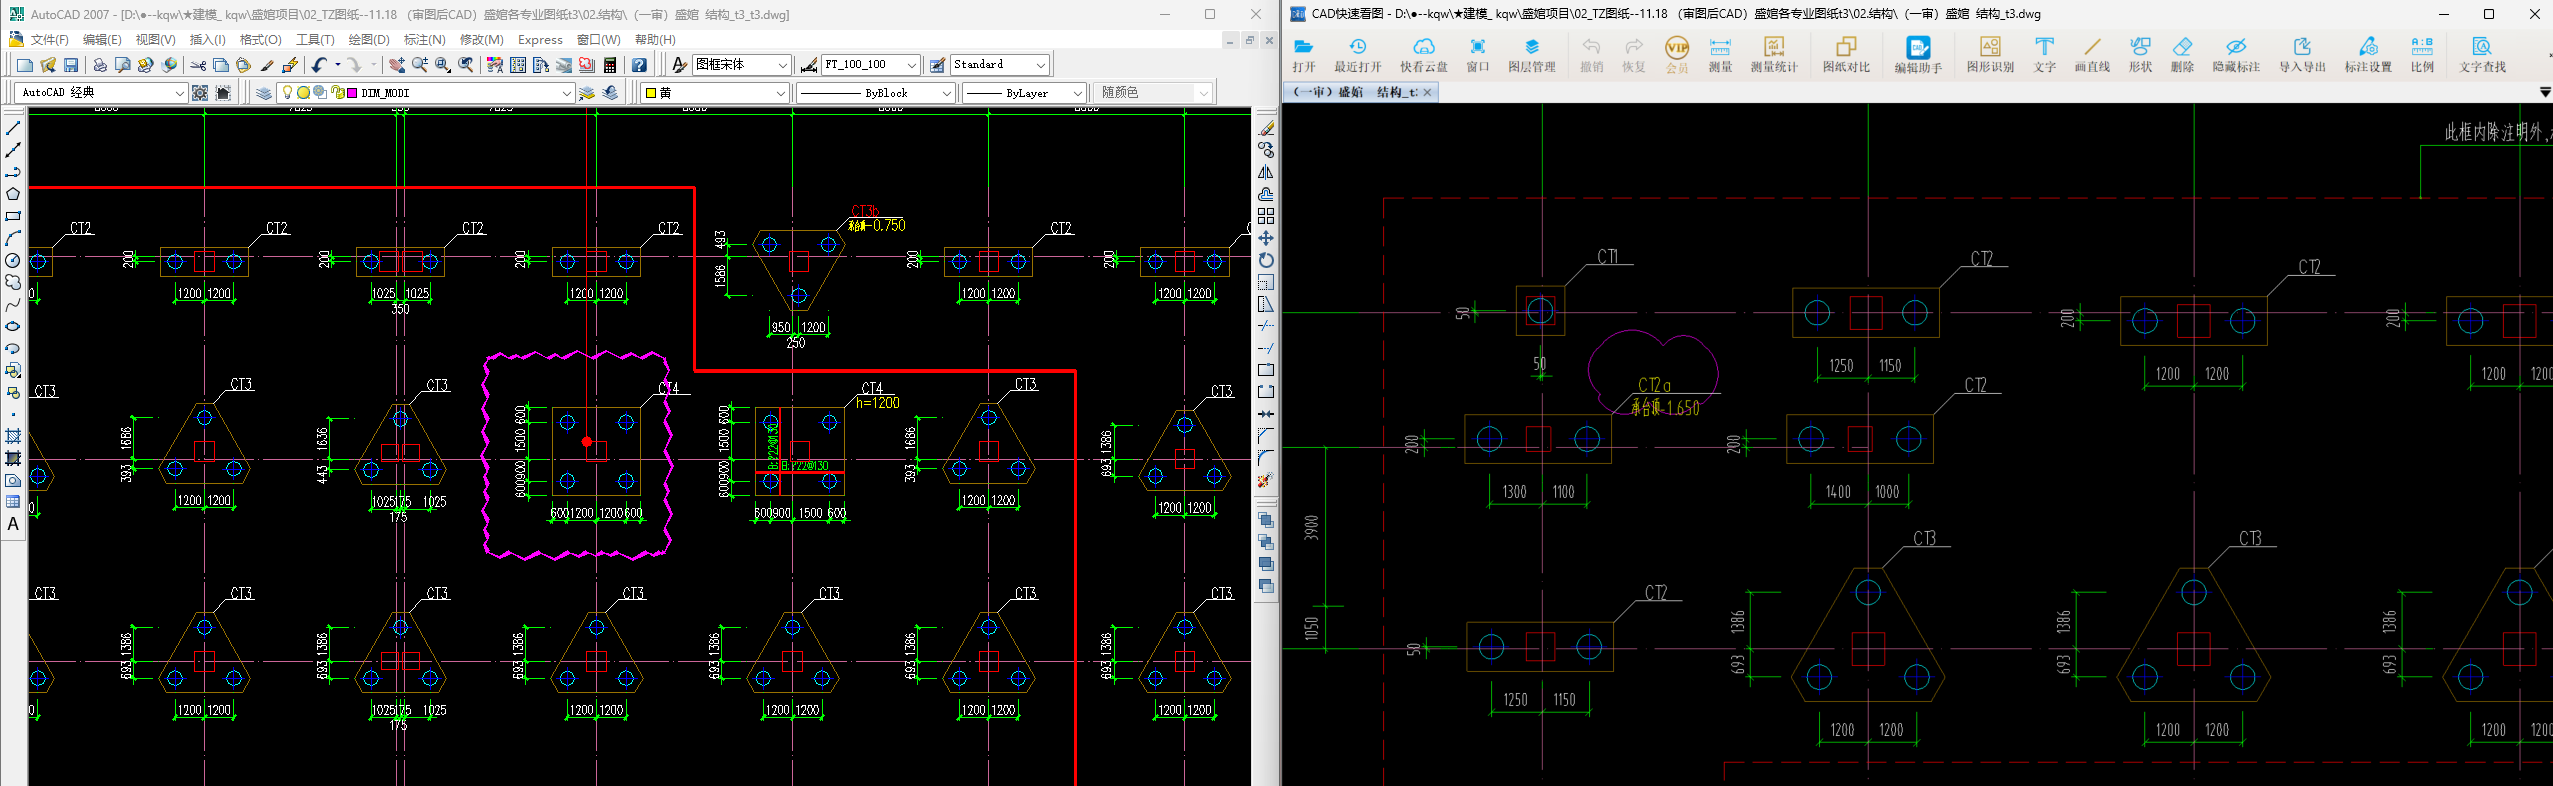
Task: Select the 文字 text annotation tool
Action: pos(2044,55)
